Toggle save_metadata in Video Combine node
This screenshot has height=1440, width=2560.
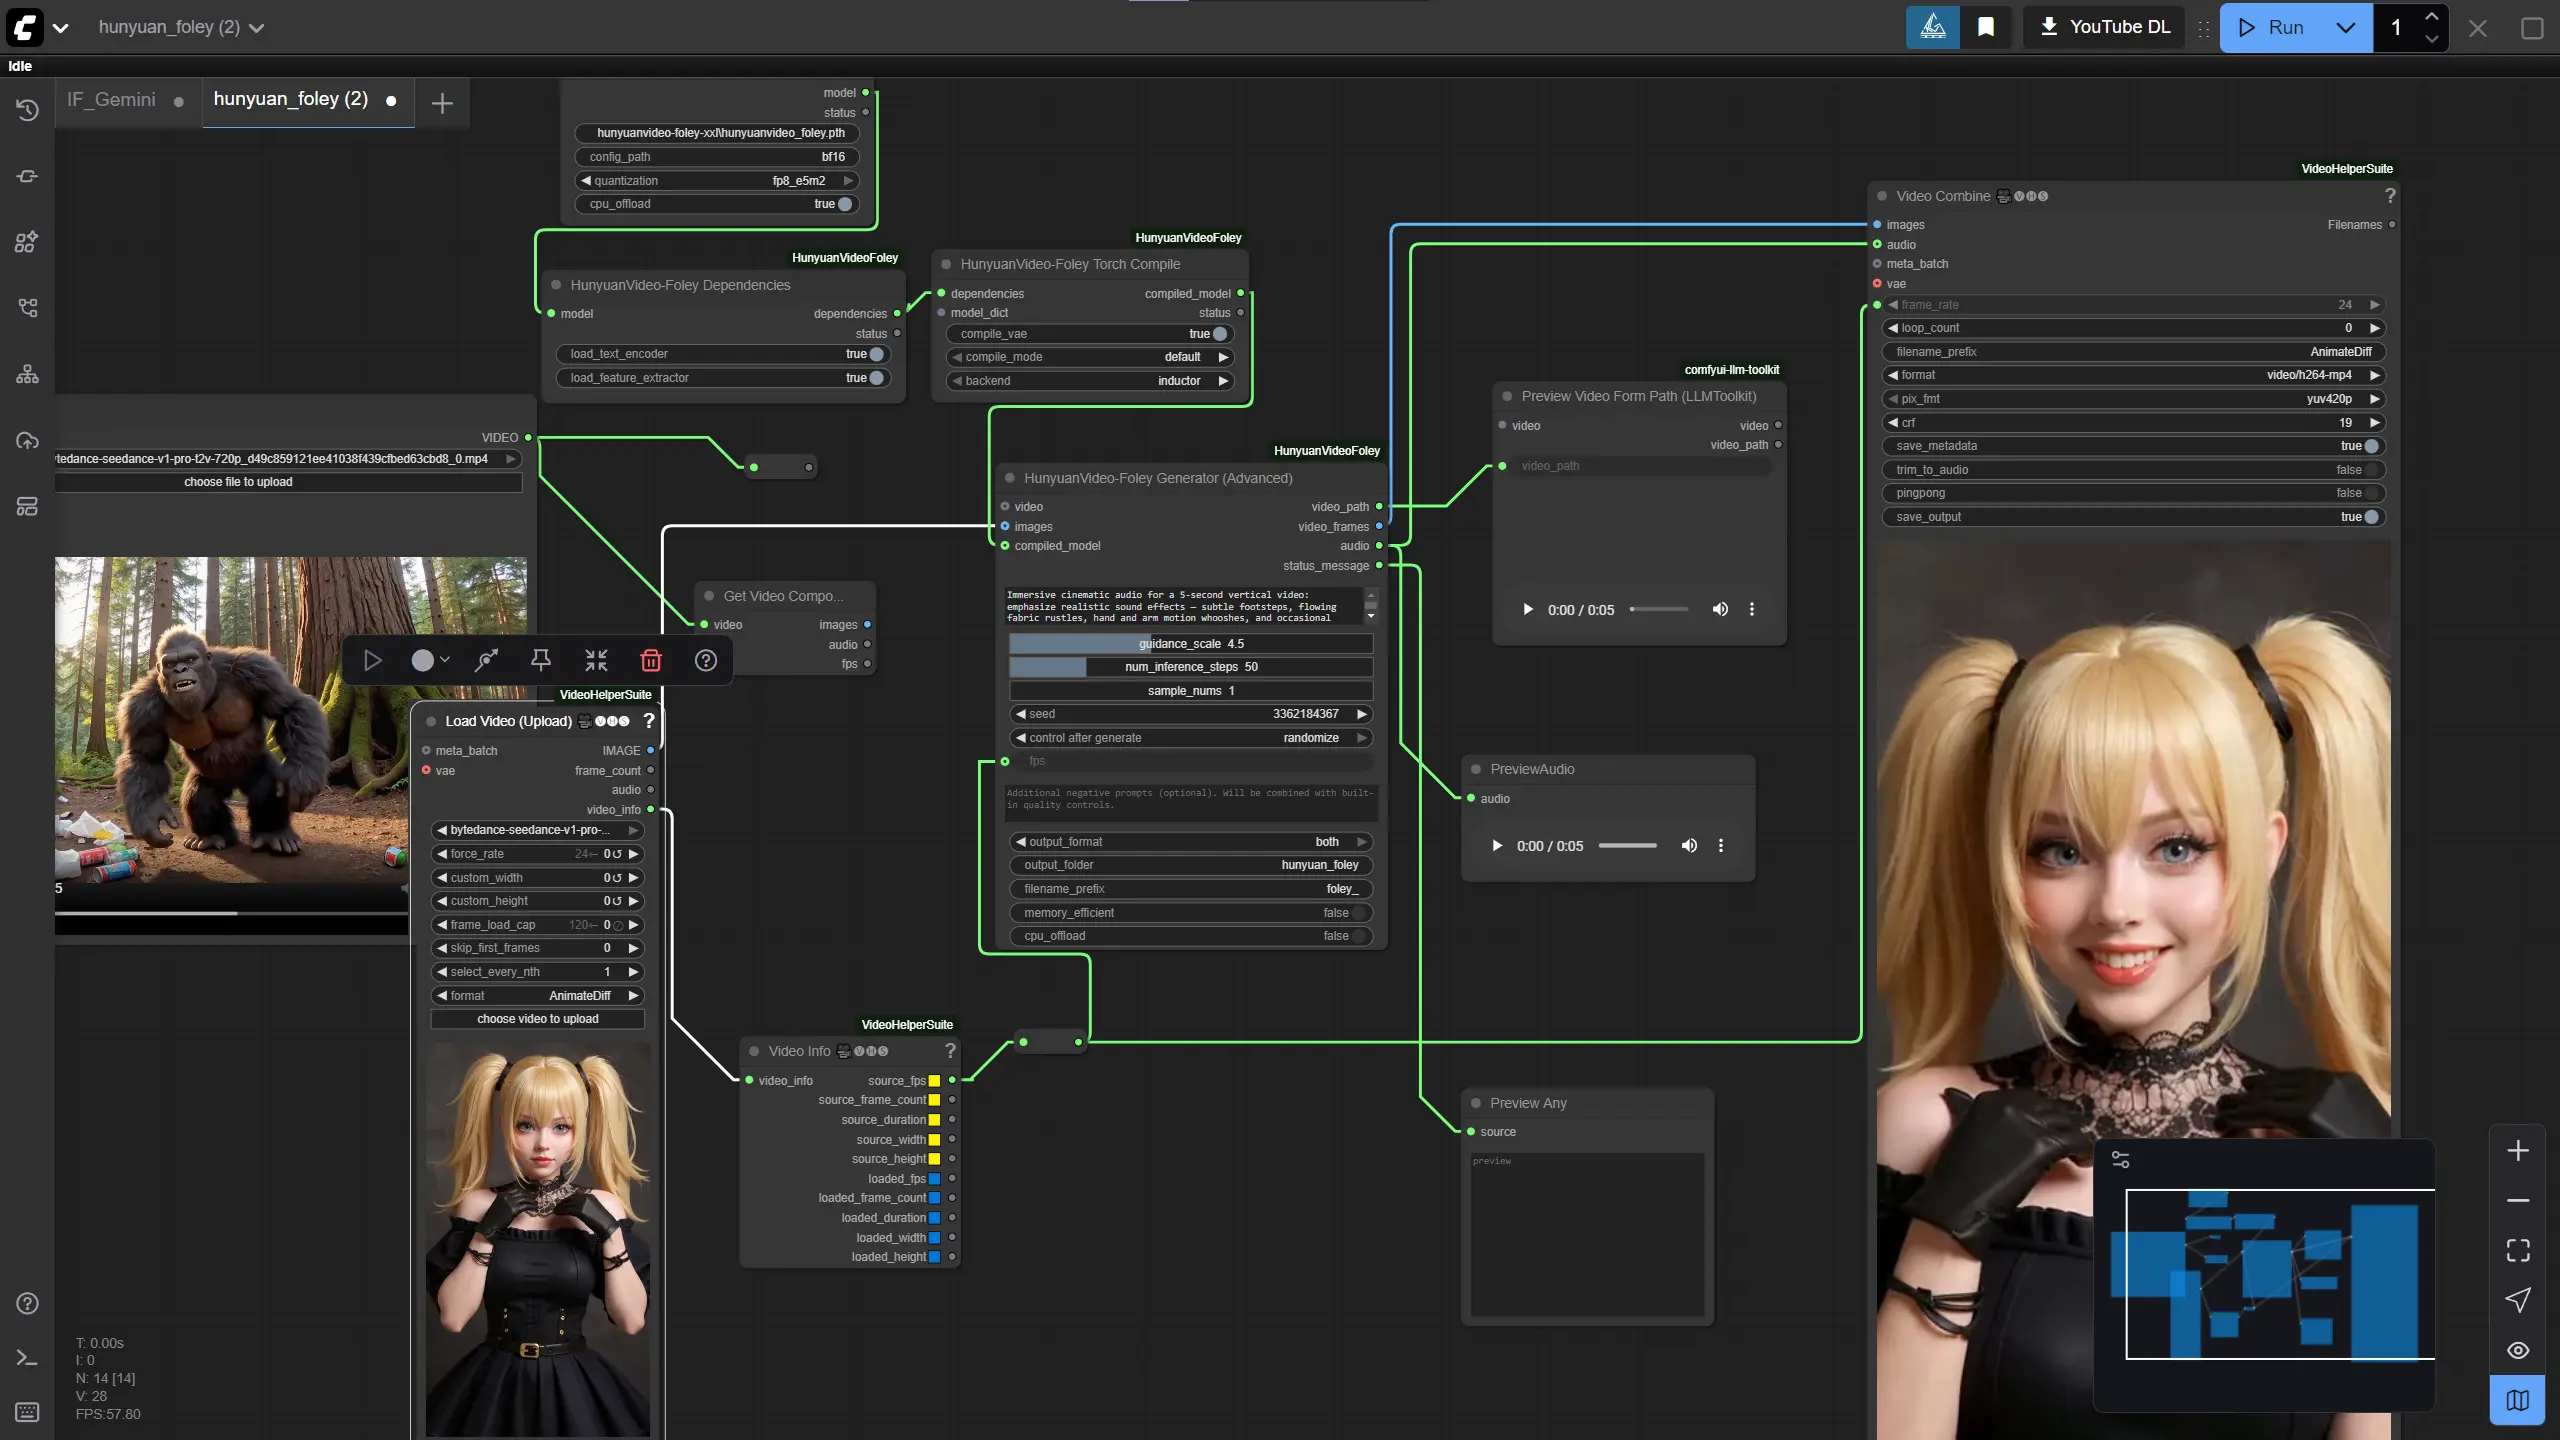pos(2371,446)
